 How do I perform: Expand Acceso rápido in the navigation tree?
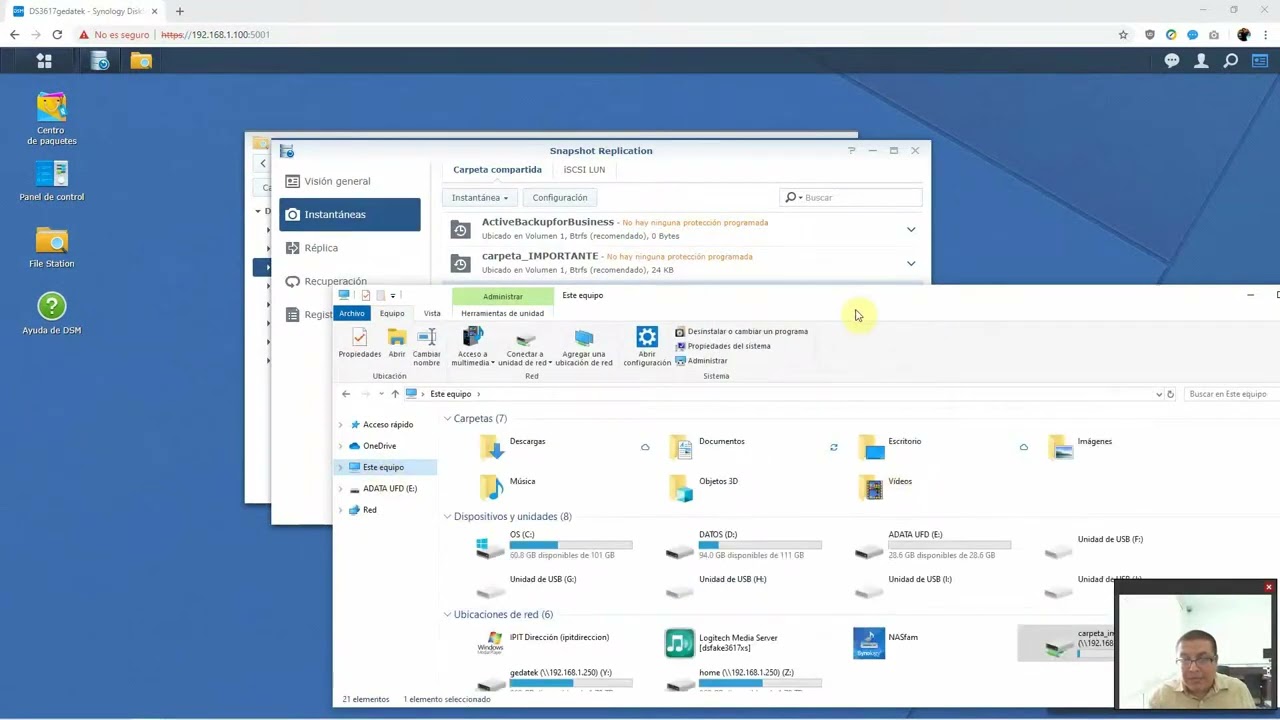coord(341,424)
